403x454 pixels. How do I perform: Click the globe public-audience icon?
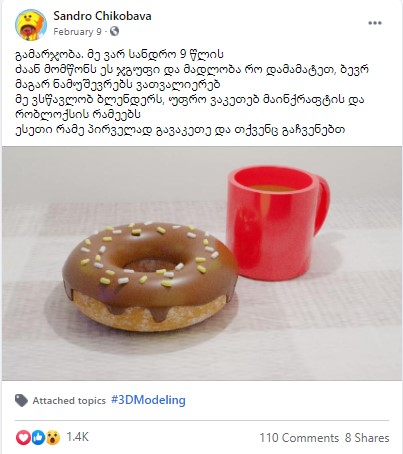(114, 31)
